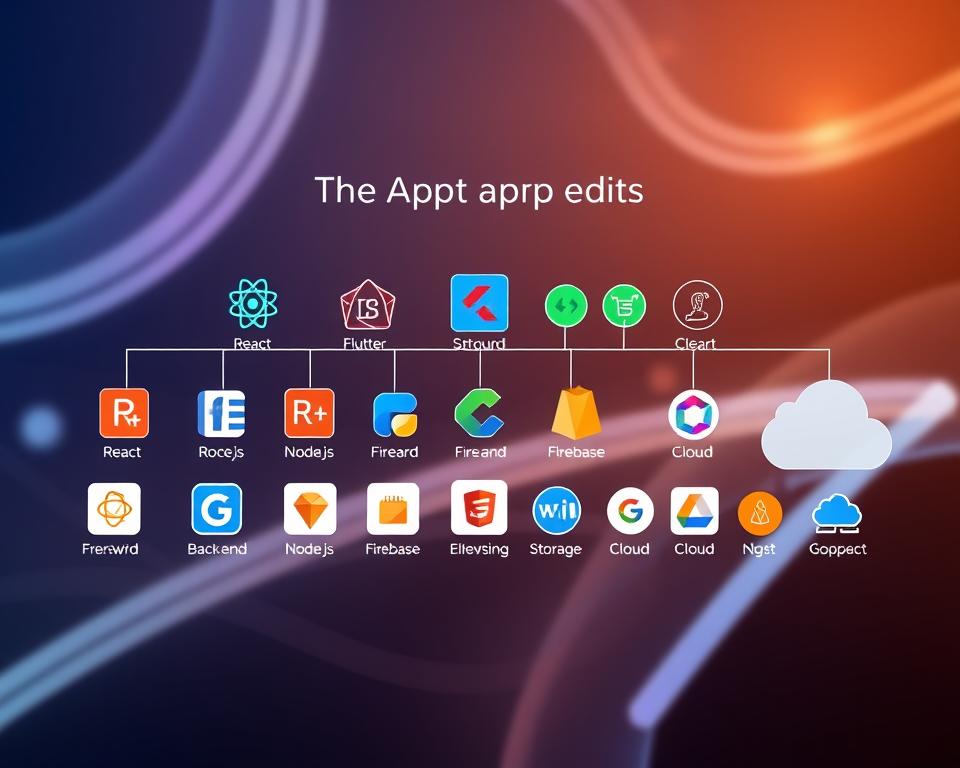The width and height of the screenshot is (960, 768).
Task: Click the wifi Storage icon
Action: (557, 510)
